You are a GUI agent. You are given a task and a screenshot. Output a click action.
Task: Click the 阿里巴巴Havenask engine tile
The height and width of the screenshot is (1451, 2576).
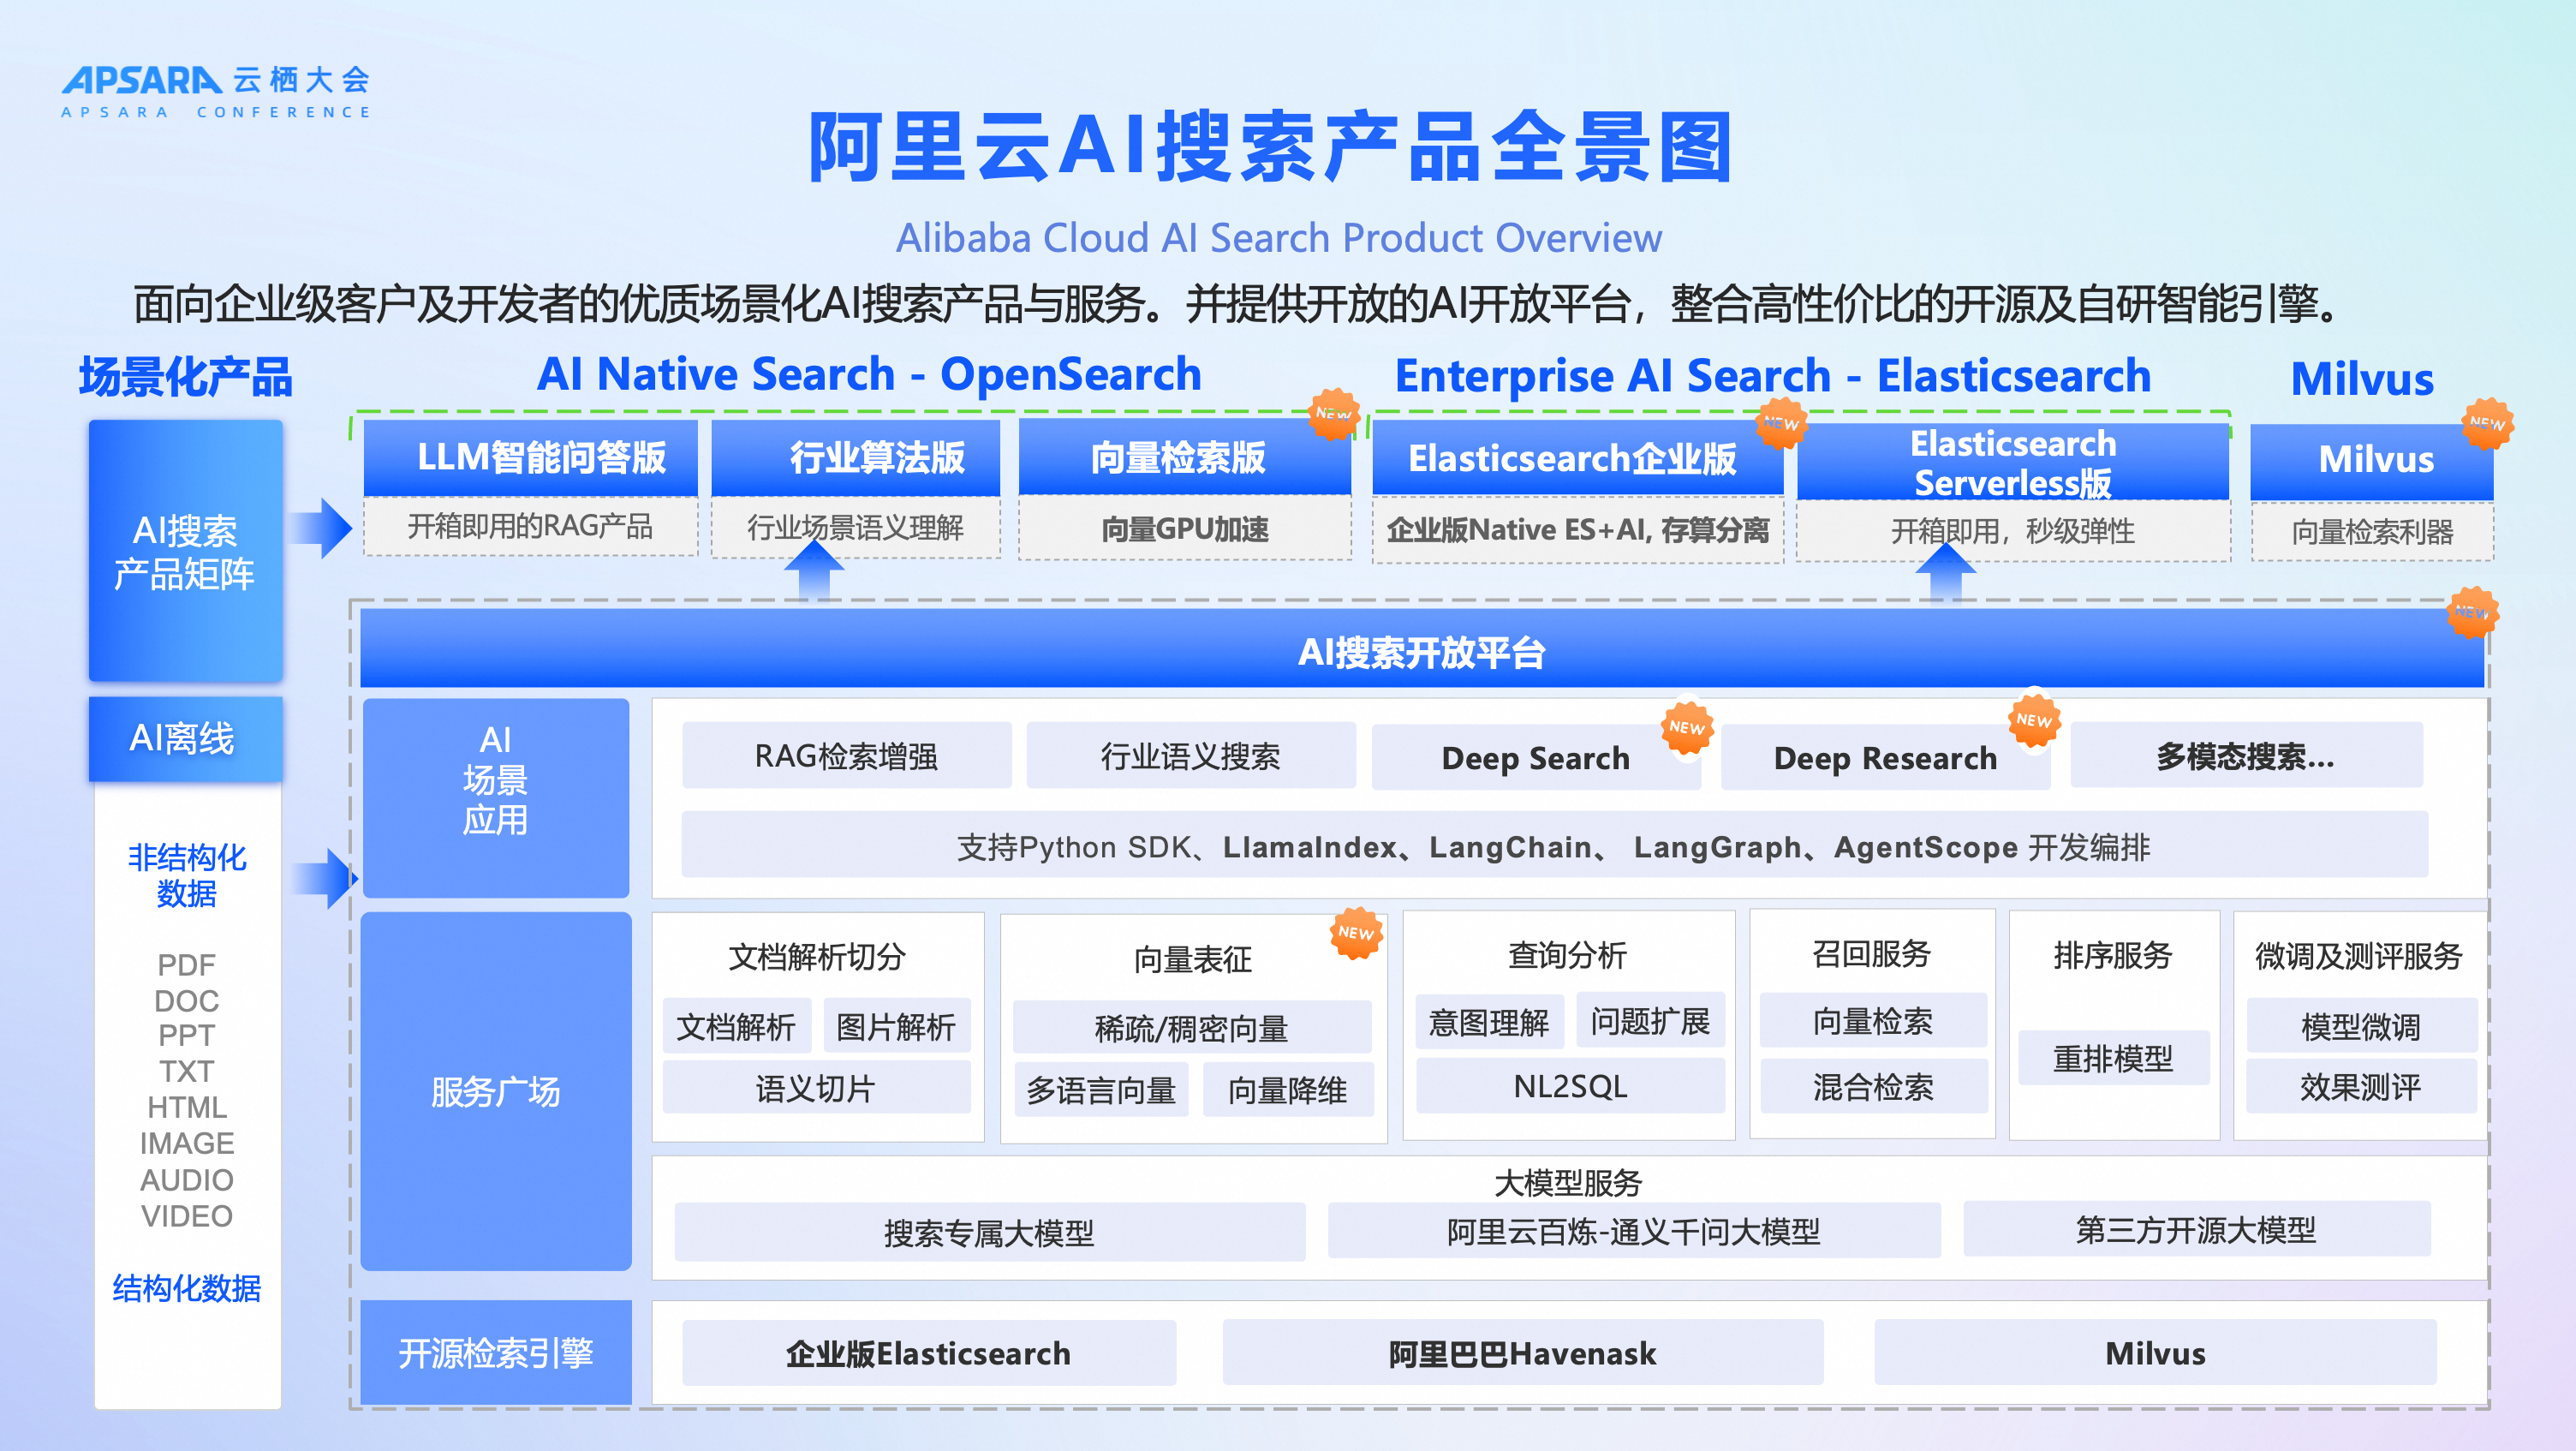pos(1522,1353)
